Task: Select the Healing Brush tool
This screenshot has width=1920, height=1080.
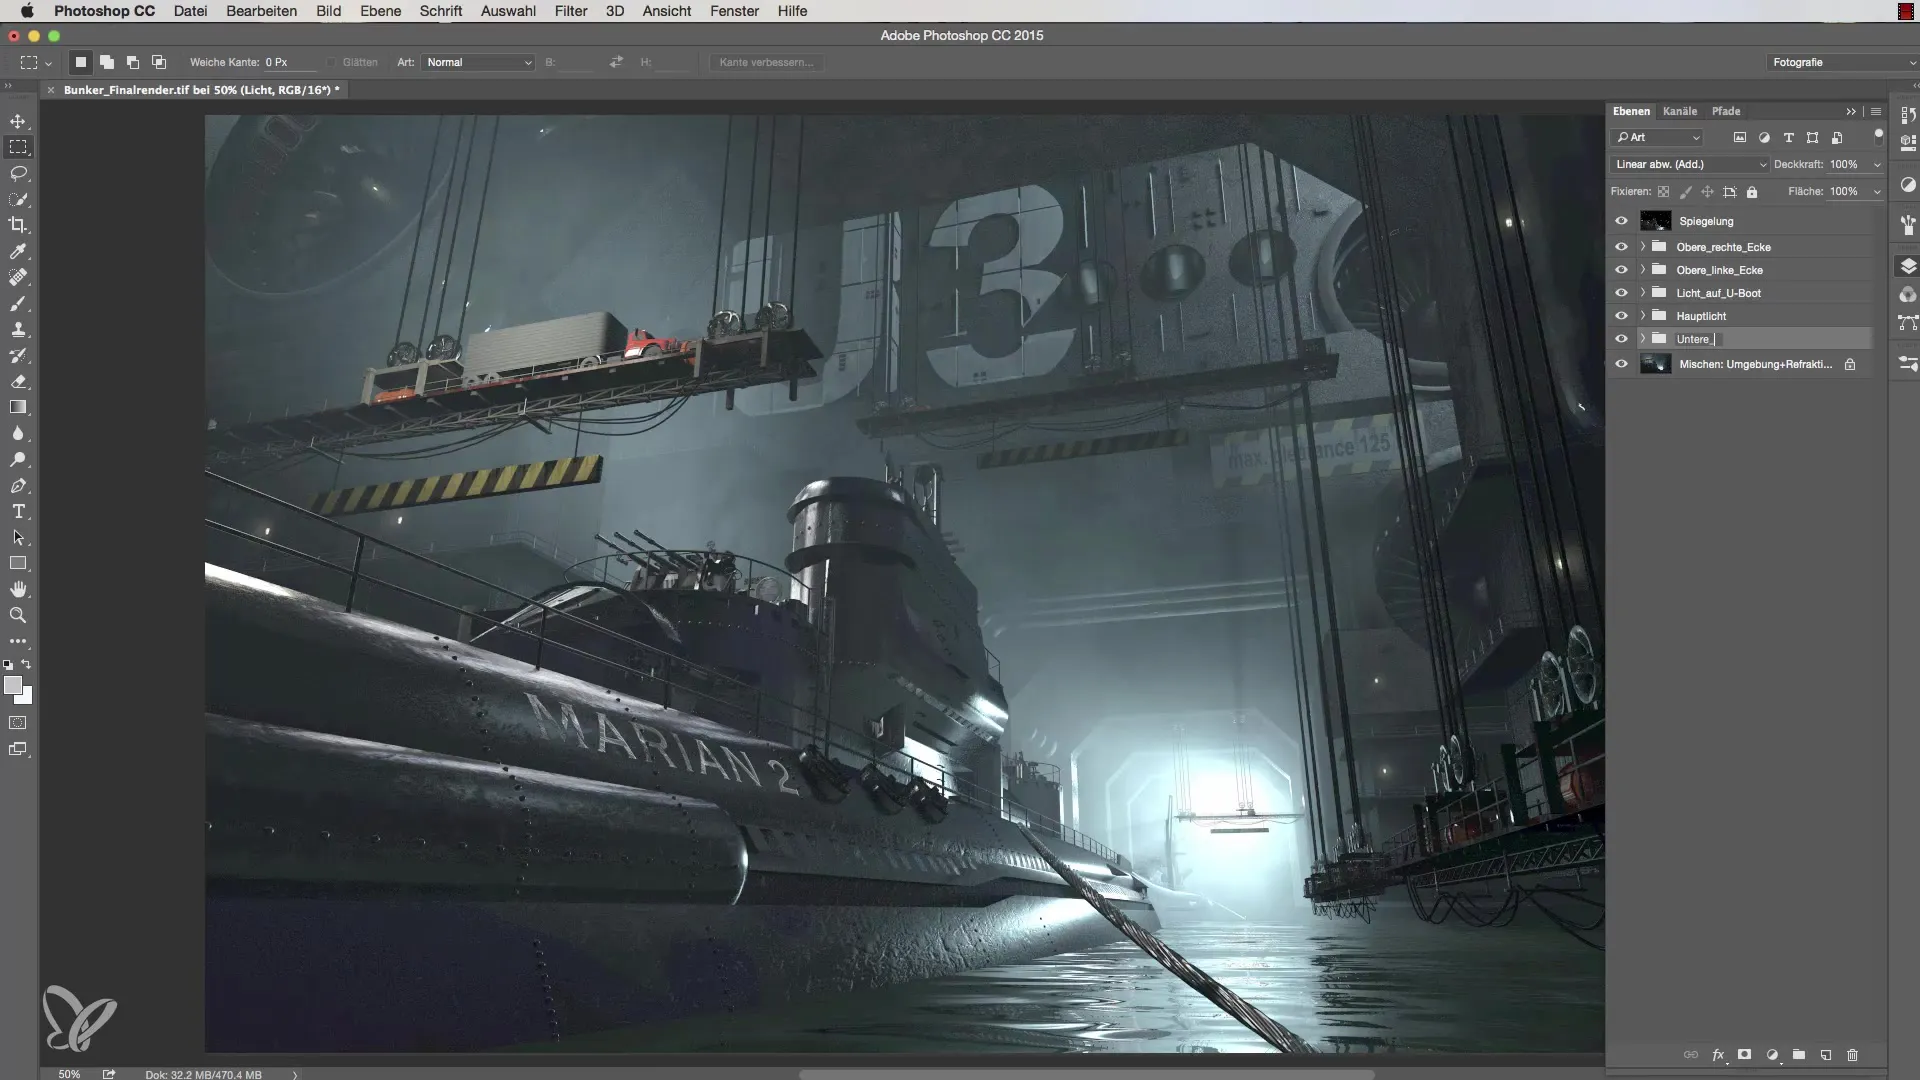Action: point(18,277)
